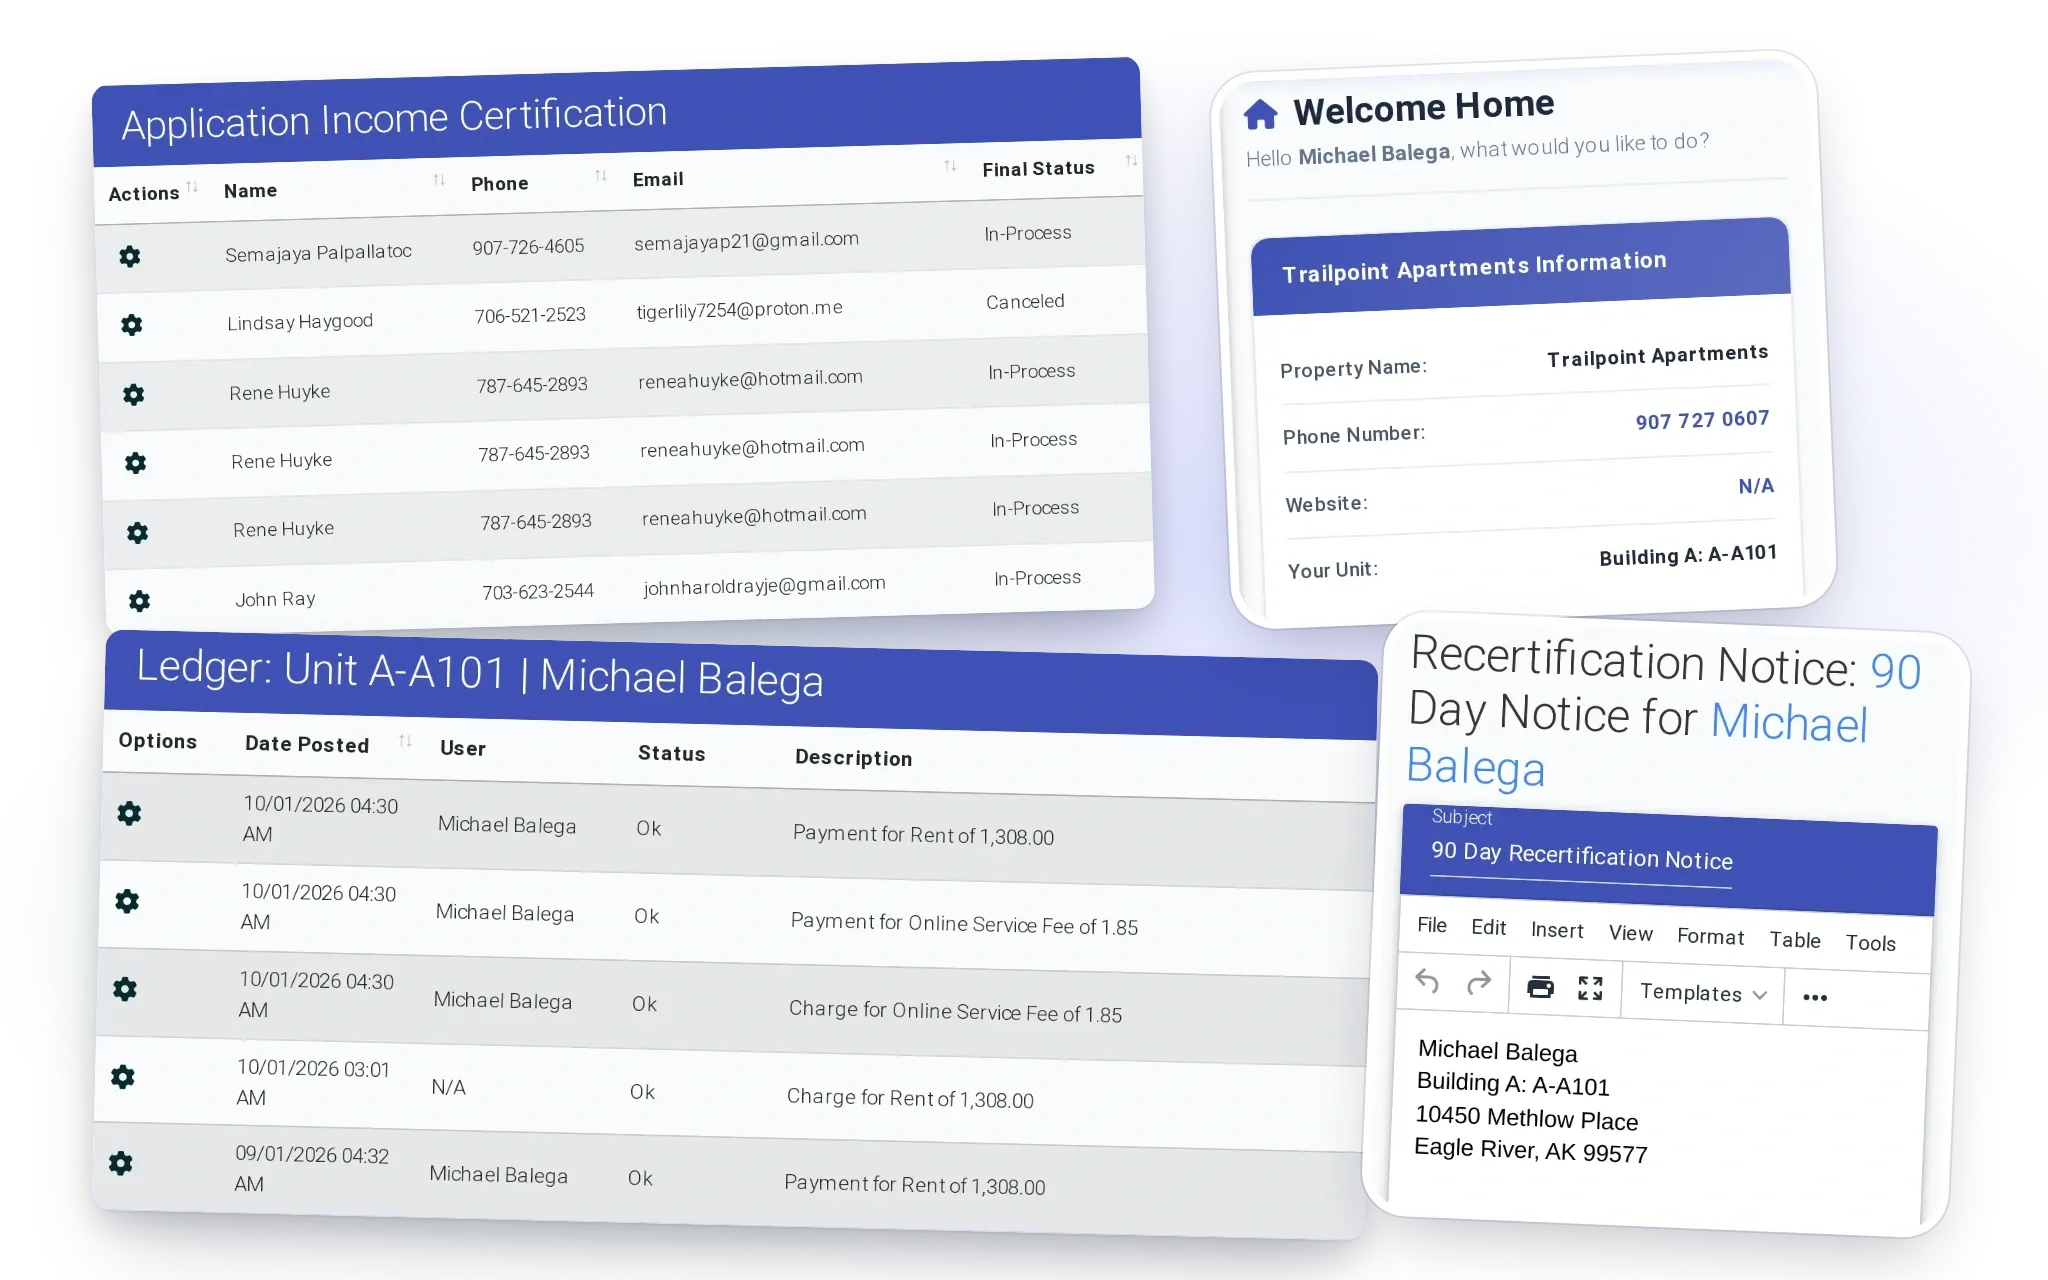Click phone number 907 727 0607 link
The width and height of the screenshot is (2048, 1280).
click(1702, 420)
